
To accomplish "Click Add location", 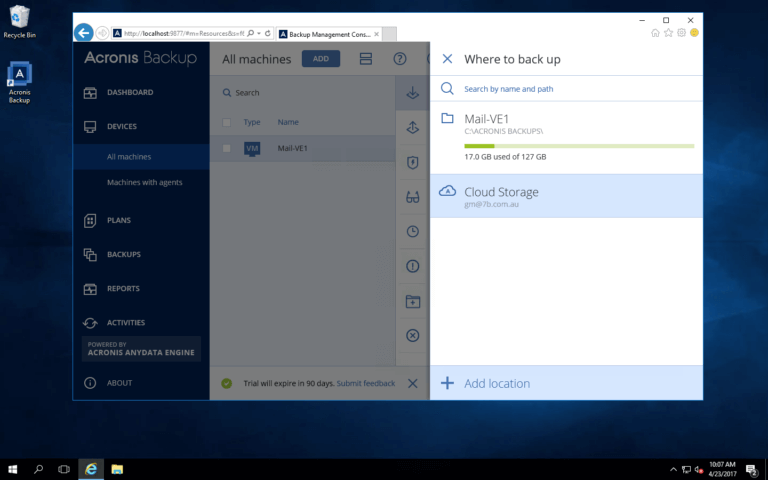I will point(566,383).
